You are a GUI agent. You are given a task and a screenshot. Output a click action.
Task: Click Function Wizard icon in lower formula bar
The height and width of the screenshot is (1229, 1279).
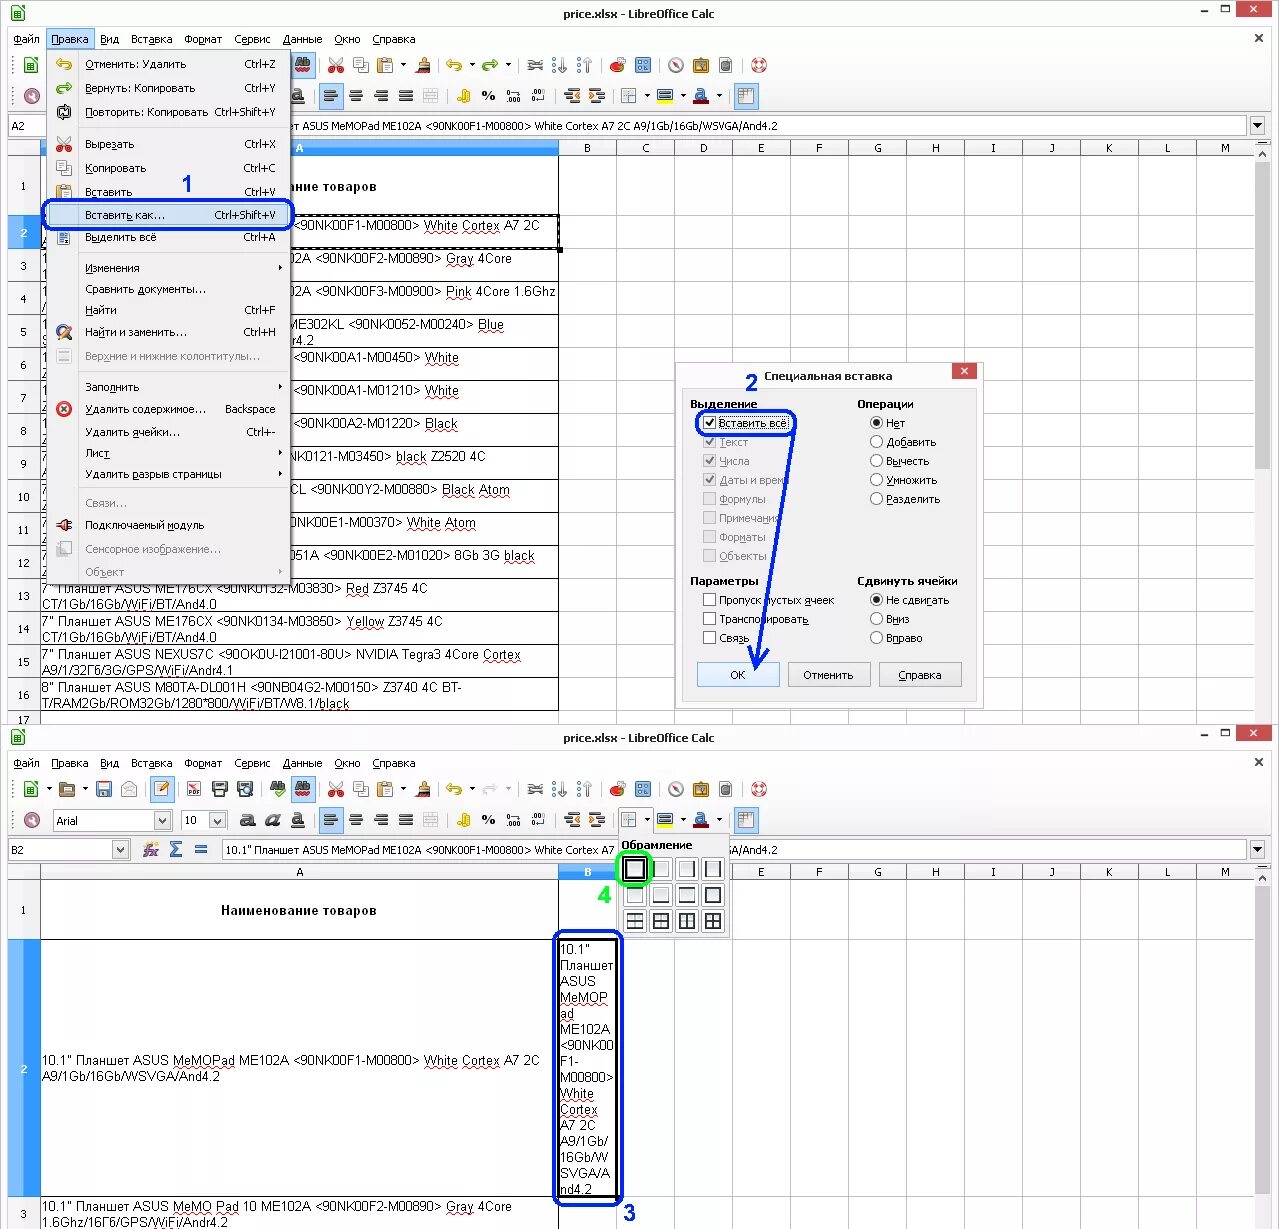(151, 849)
